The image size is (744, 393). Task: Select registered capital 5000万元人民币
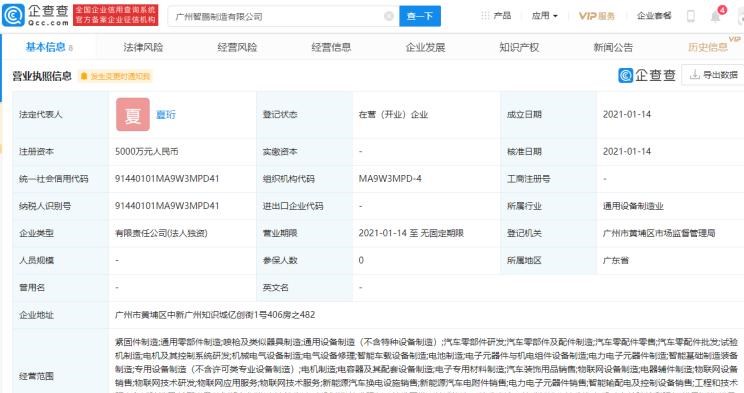(x=147, y=151)
